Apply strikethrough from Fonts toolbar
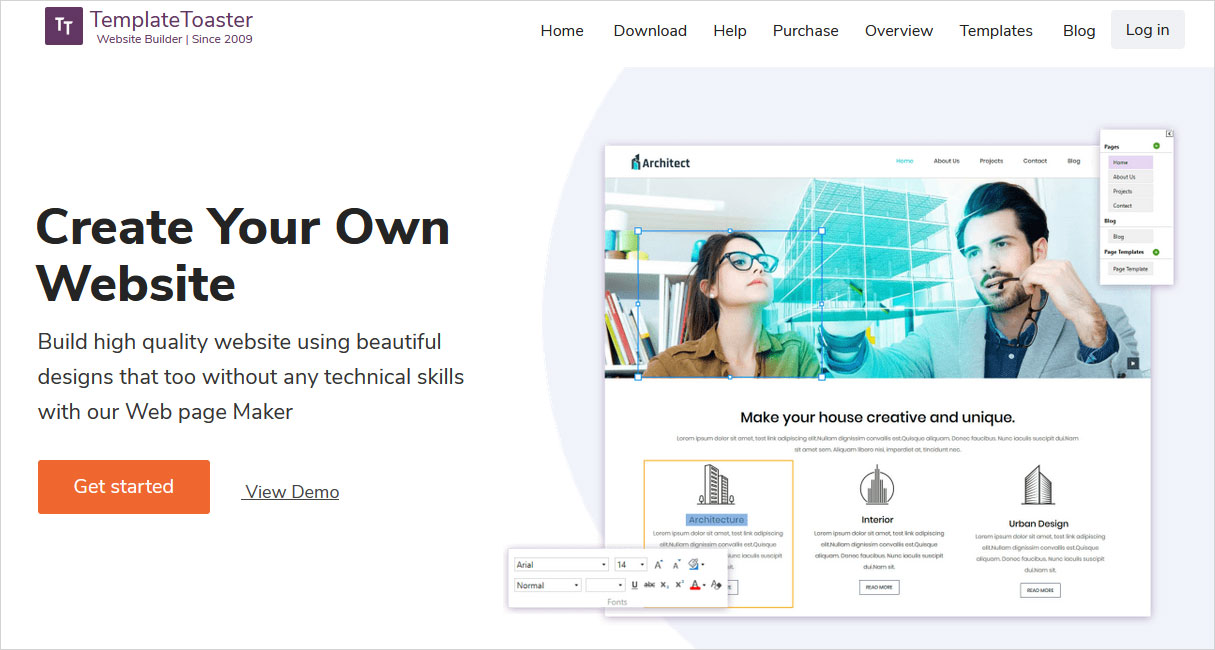Viewport: 1215px width, 650px height. pos(649,585)
